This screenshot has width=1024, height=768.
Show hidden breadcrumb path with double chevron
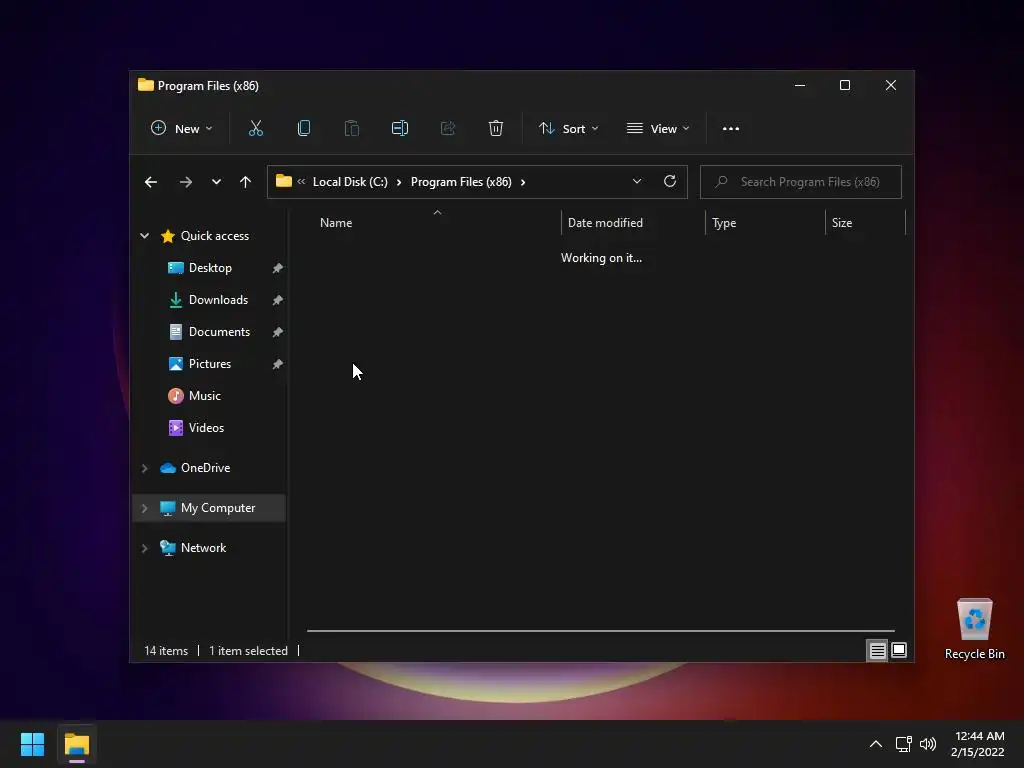[301, 182]
